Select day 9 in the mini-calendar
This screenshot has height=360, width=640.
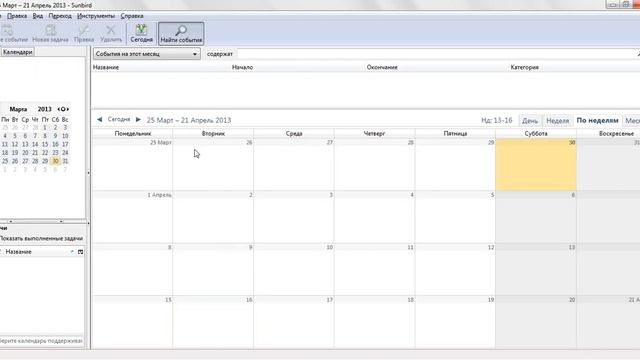[x=55, y=136]
